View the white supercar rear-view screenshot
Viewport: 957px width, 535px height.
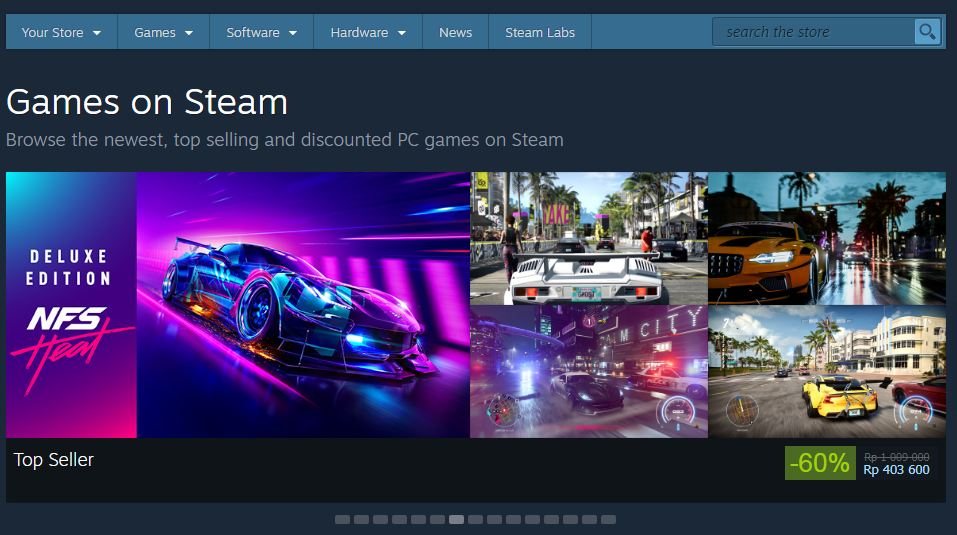(589, 238)
